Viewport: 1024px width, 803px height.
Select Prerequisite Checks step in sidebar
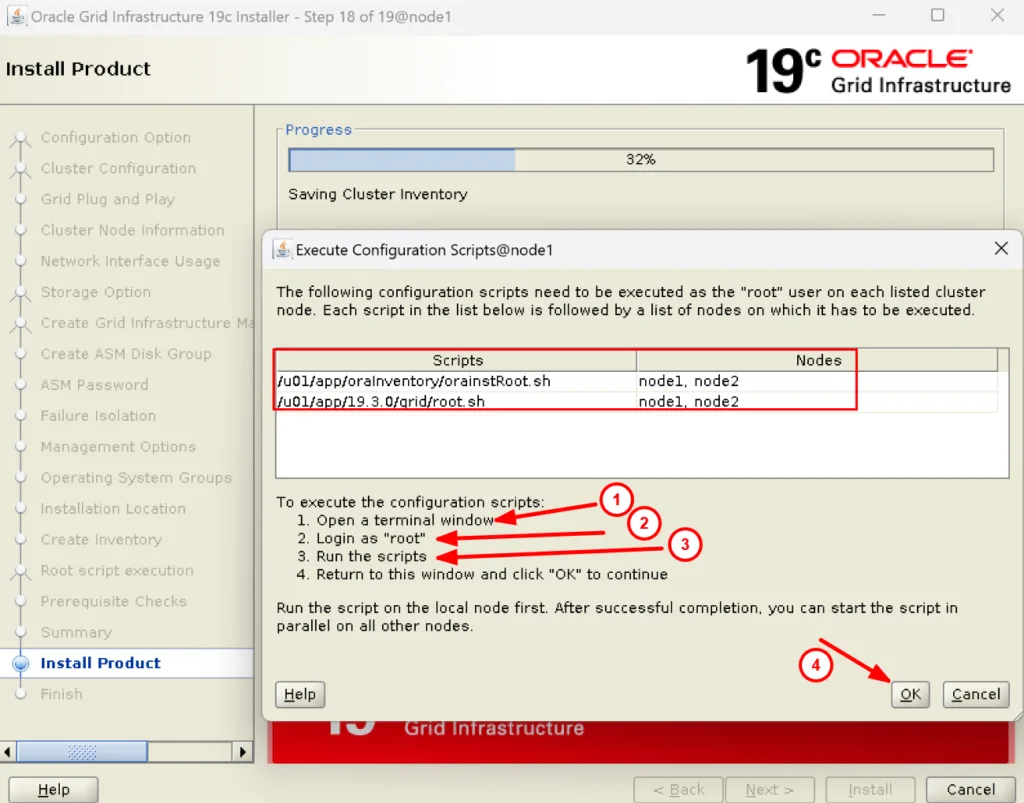click(113, 602)
